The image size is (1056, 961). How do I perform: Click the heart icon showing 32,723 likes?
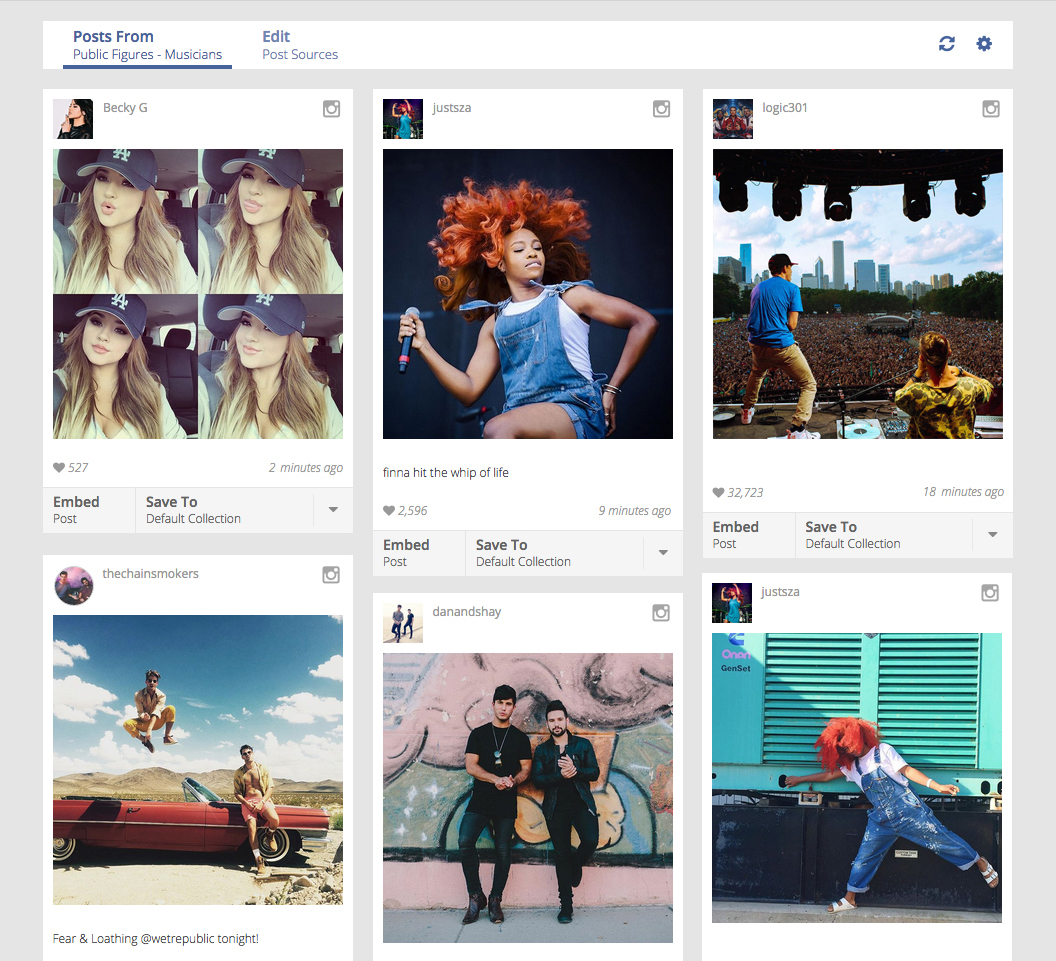tap(719, 491)
